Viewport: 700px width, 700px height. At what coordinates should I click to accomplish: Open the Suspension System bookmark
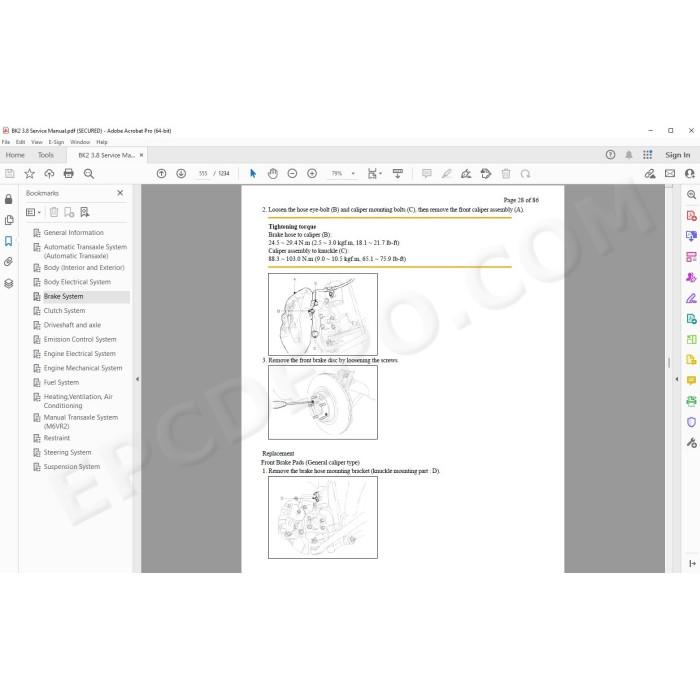(x=72, y=467)
